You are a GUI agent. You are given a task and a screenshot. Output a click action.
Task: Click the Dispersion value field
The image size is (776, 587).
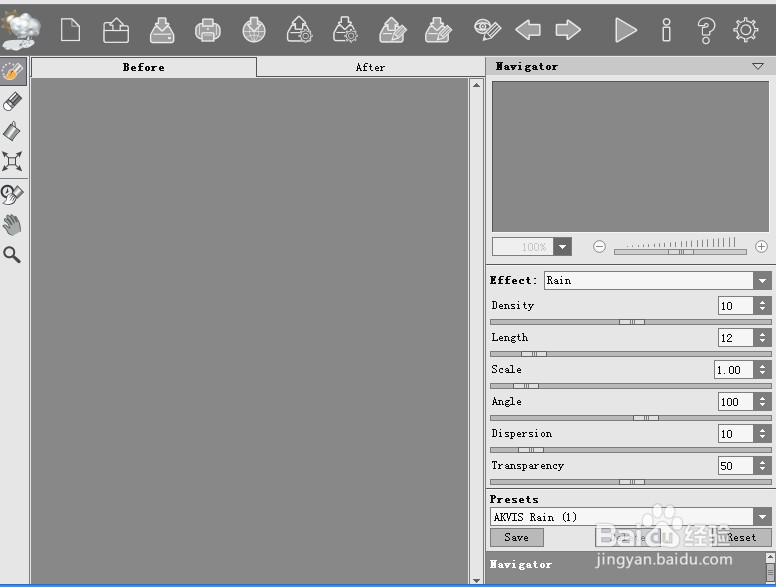(x=735, y=434)
